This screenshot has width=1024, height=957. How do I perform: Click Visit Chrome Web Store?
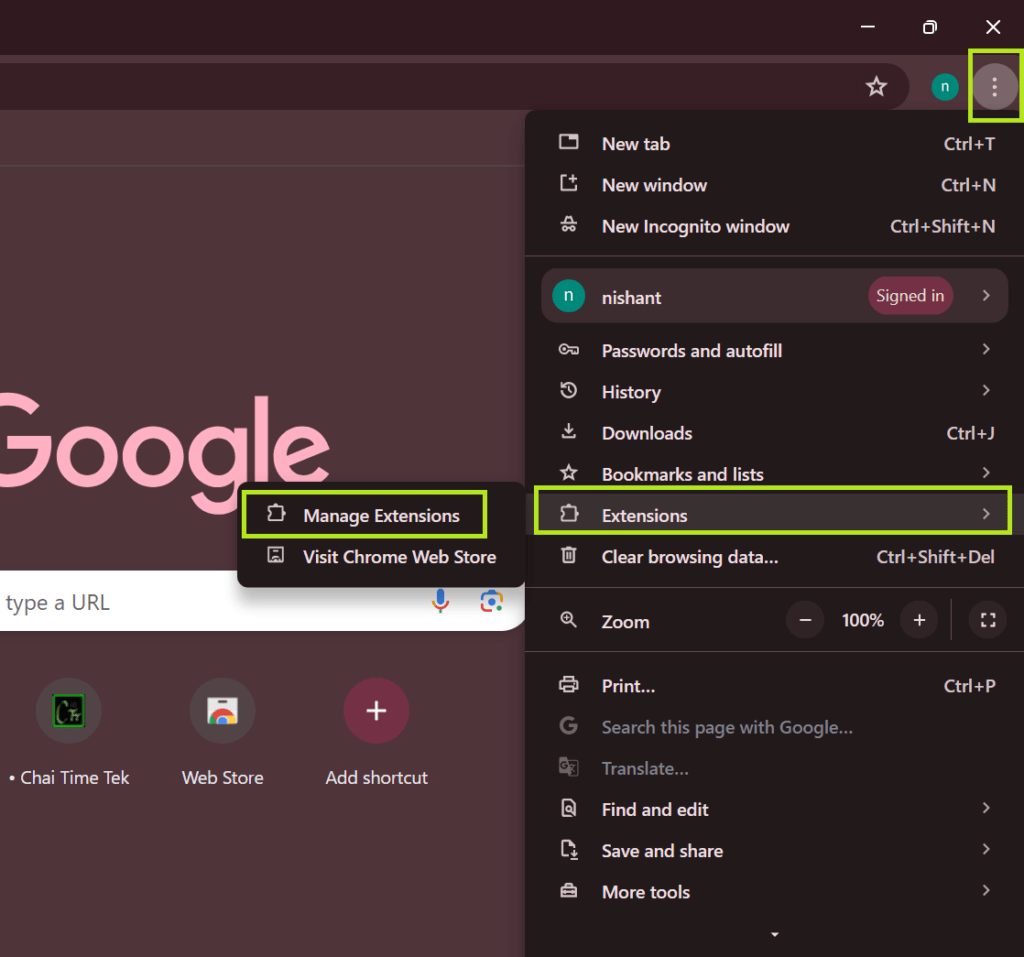click(x=381, y=557)
